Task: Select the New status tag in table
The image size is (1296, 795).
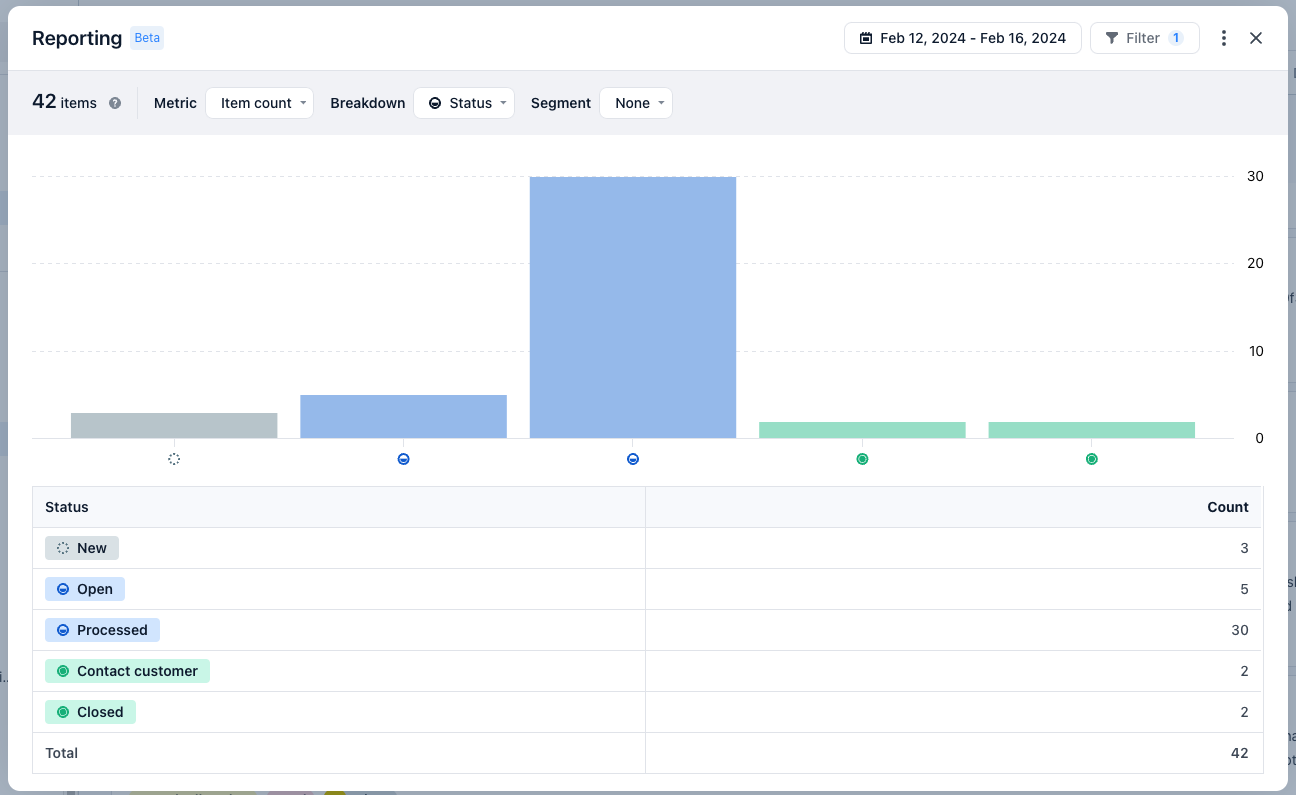Action: [x=82, y=548]
